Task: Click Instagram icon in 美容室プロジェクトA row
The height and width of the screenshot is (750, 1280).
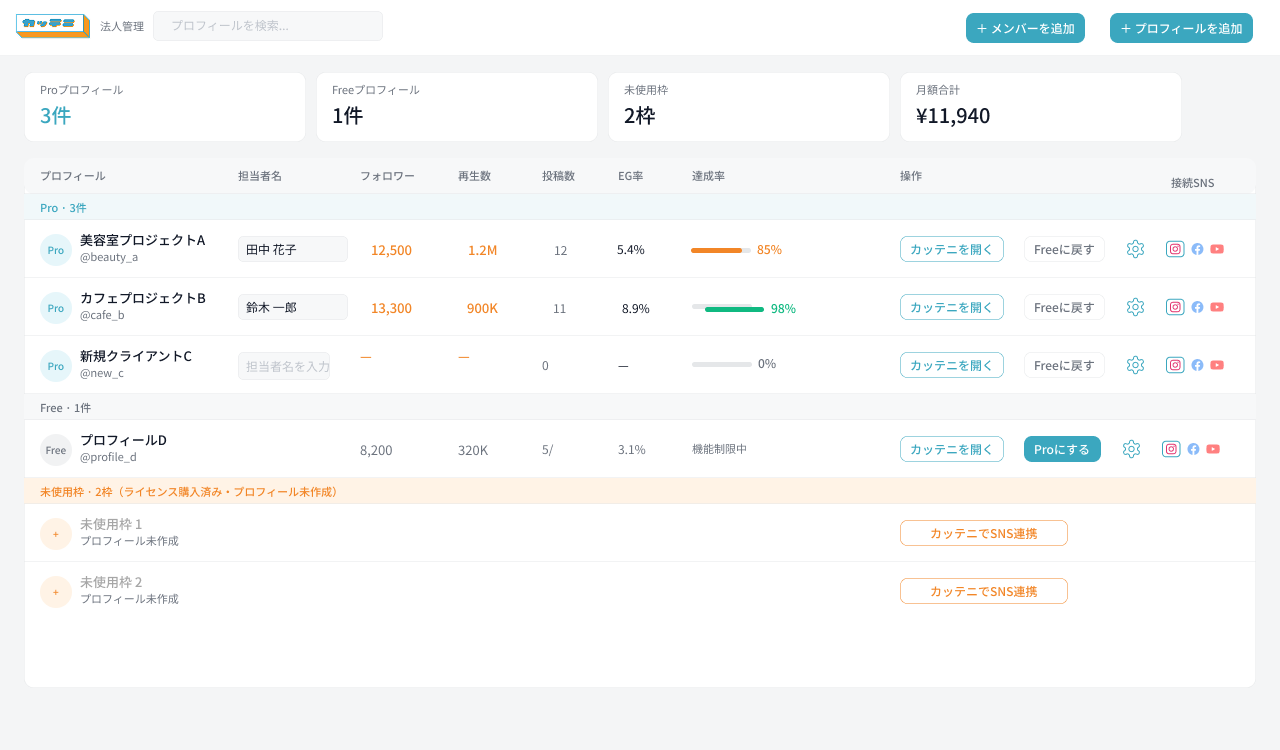Action: click(1175, 249)
